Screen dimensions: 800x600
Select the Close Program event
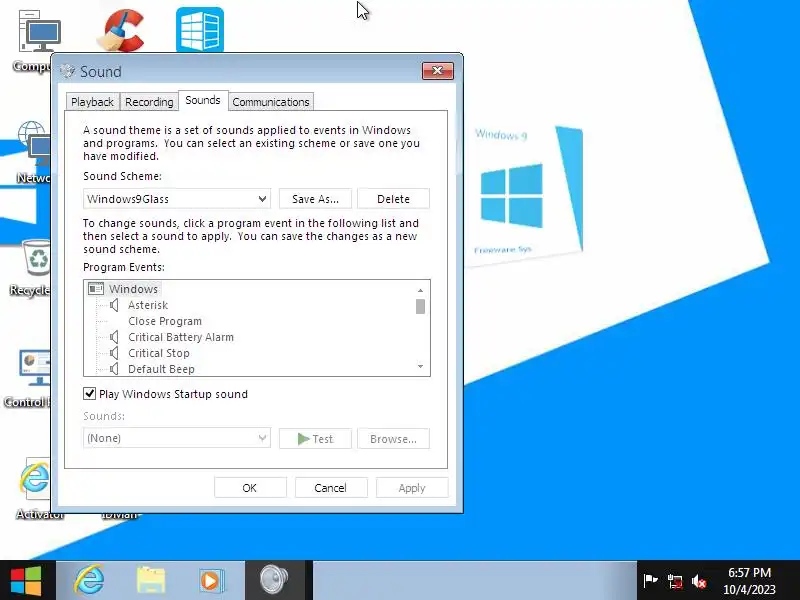165,321
